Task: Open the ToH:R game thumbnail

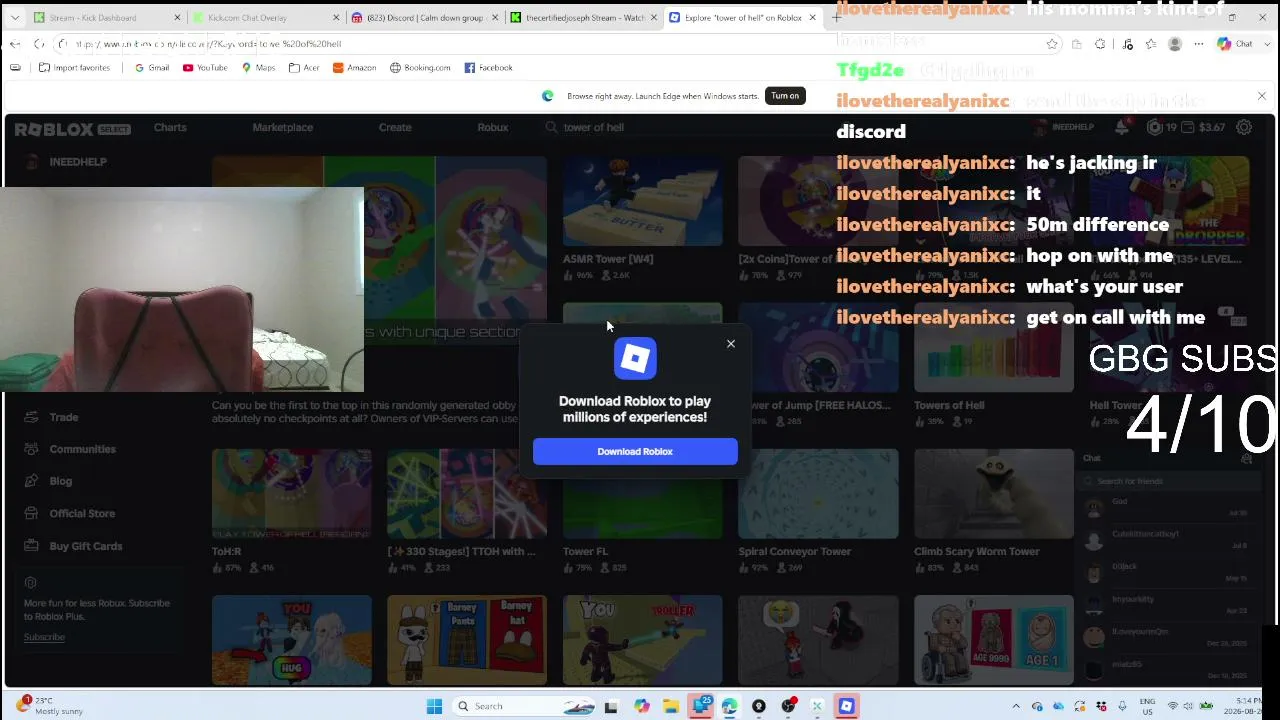Action: tap(291, 494)
